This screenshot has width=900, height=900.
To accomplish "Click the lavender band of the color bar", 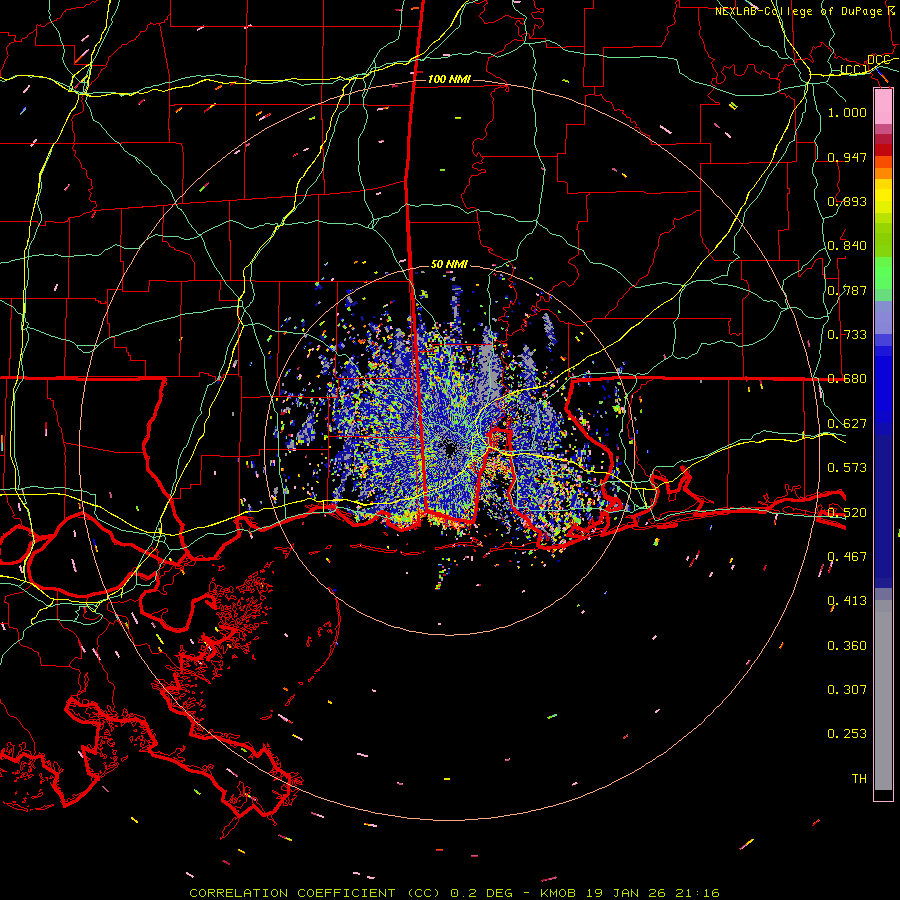I will (x=883, y=317).
